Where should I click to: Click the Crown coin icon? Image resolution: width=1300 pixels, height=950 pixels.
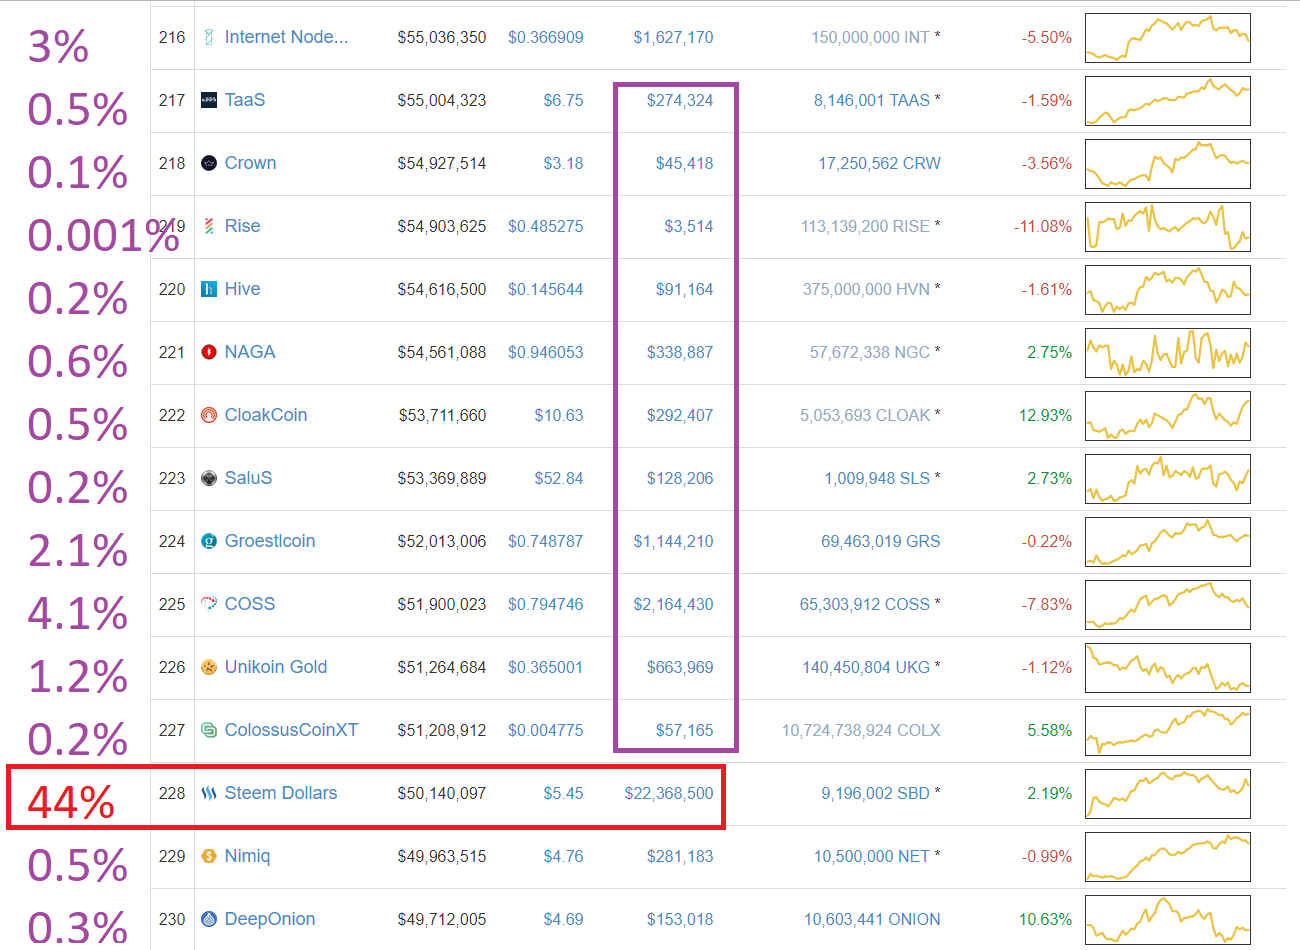click(x=209, y=163)
